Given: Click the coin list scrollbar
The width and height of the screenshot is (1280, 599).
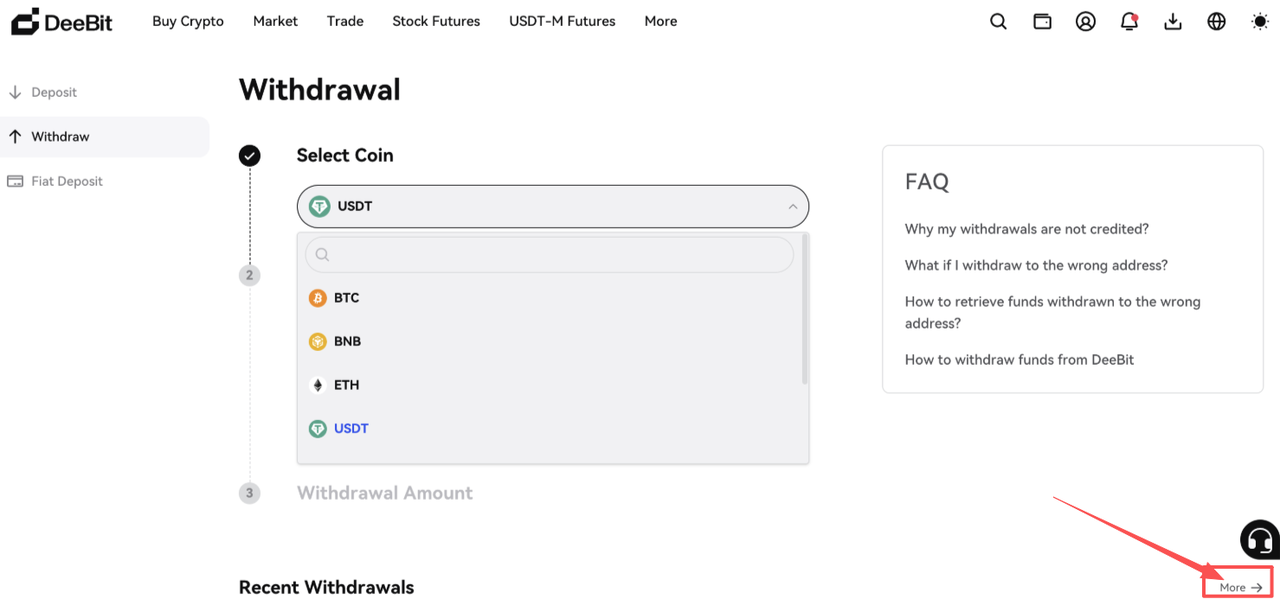Looking at the screenshot, I should coord(804,310).
